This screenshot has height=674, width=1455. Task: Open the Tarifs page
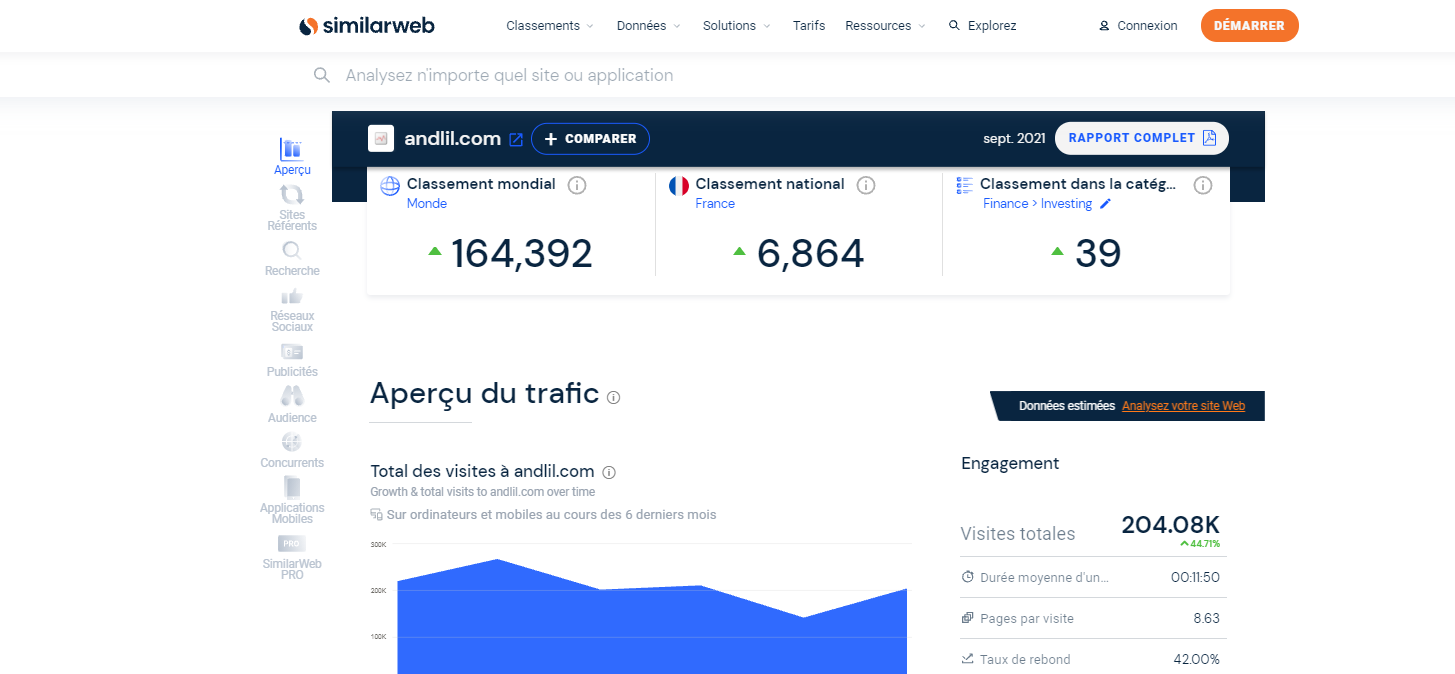pyautogui.click(x=809, y=26)
